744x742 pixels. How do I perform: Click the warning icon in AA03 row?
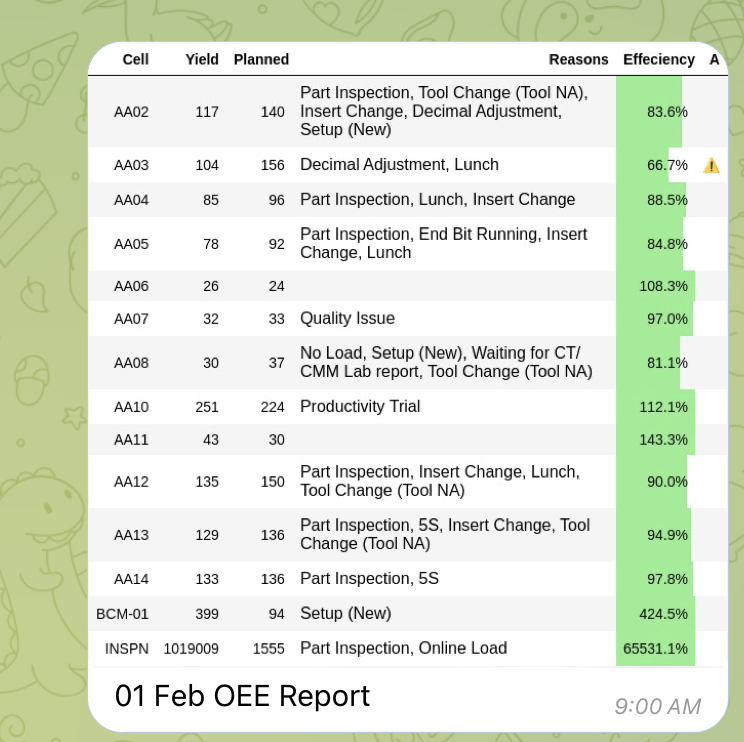point(711,165)
